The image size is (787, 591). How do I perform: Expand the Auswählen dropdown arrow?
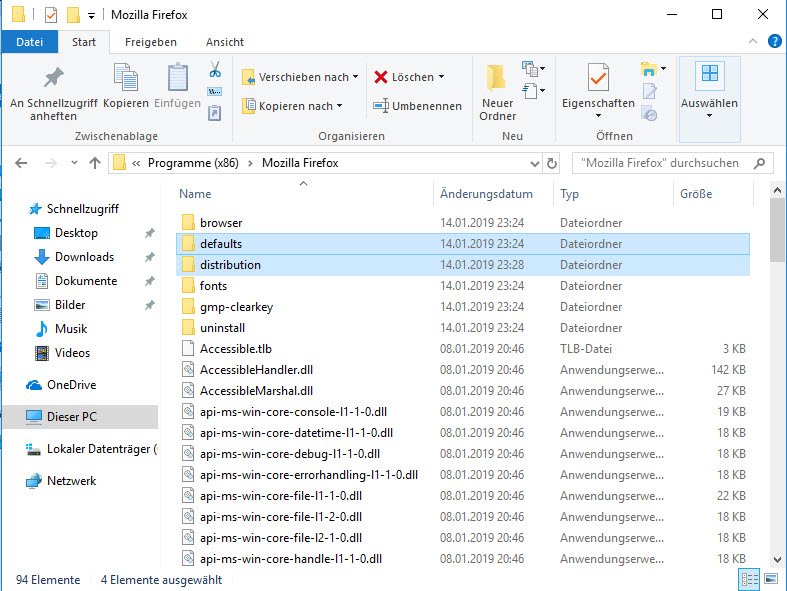[x=709, y=116]
